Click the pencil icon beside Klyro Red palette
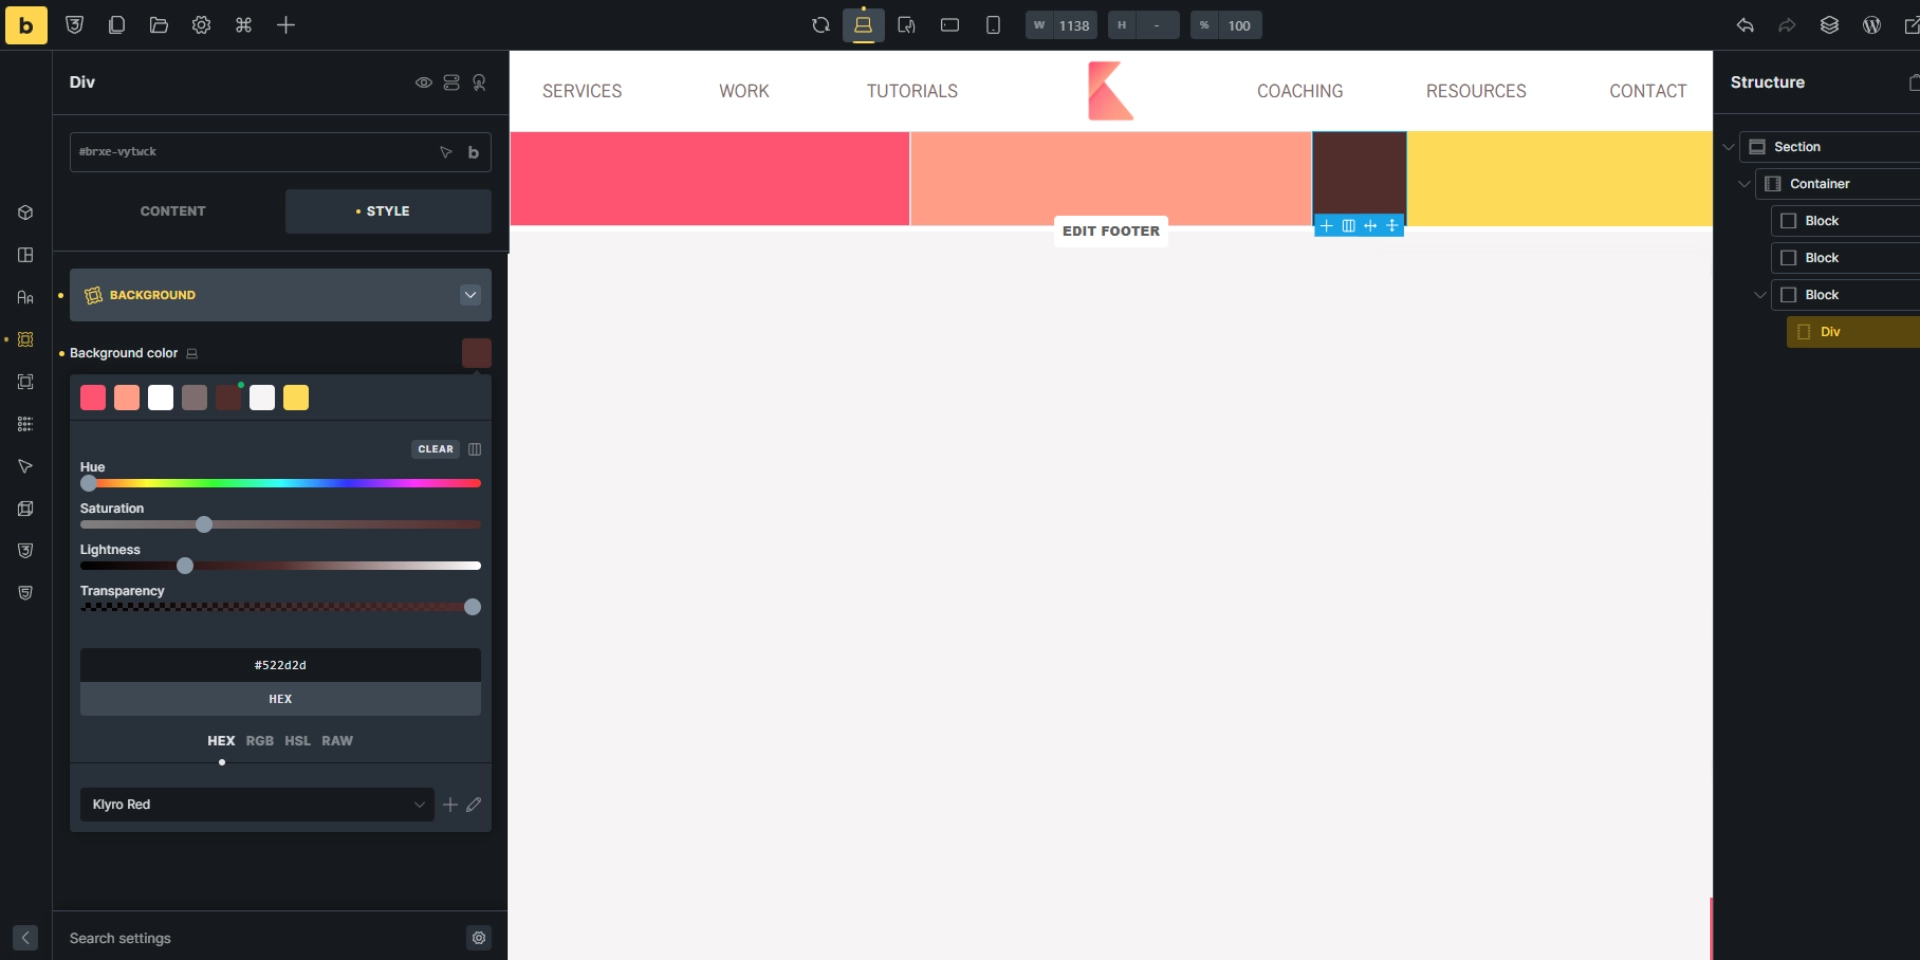Viewport: 1920px width, 960px height. click(474, 805)
